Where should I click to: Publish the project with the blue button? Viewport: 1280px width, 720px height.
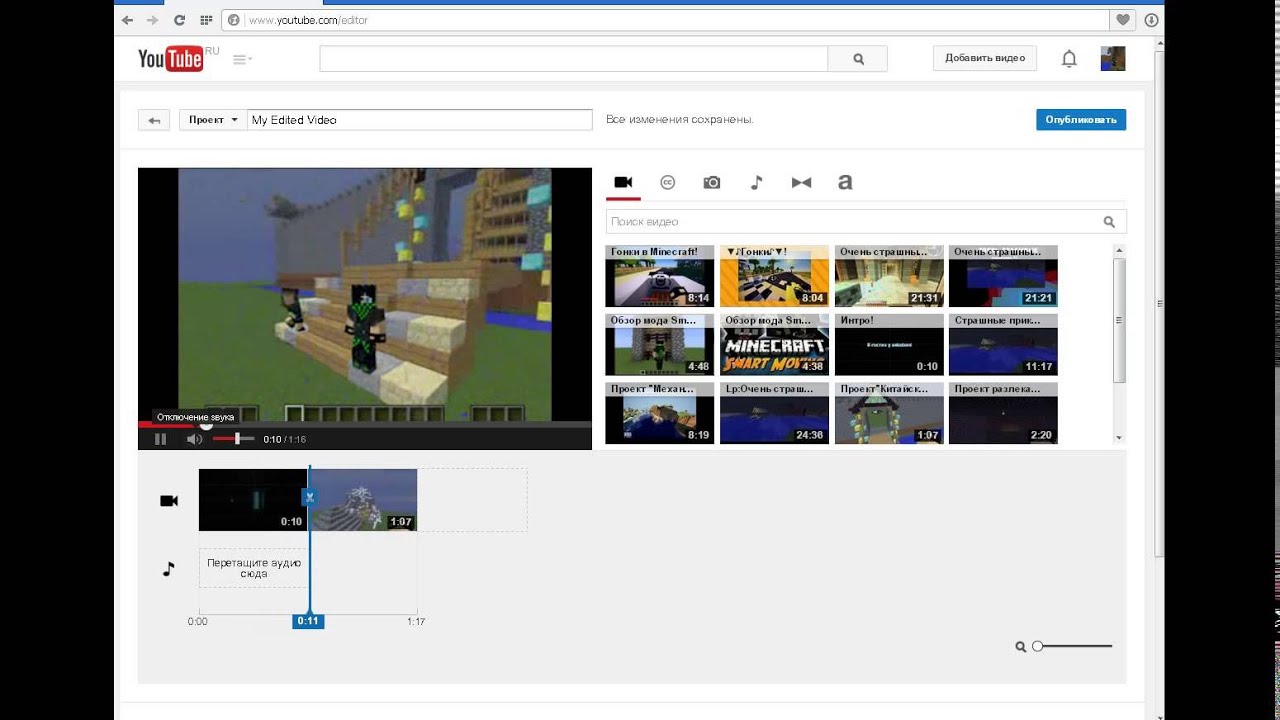(x=1081, y=120)
